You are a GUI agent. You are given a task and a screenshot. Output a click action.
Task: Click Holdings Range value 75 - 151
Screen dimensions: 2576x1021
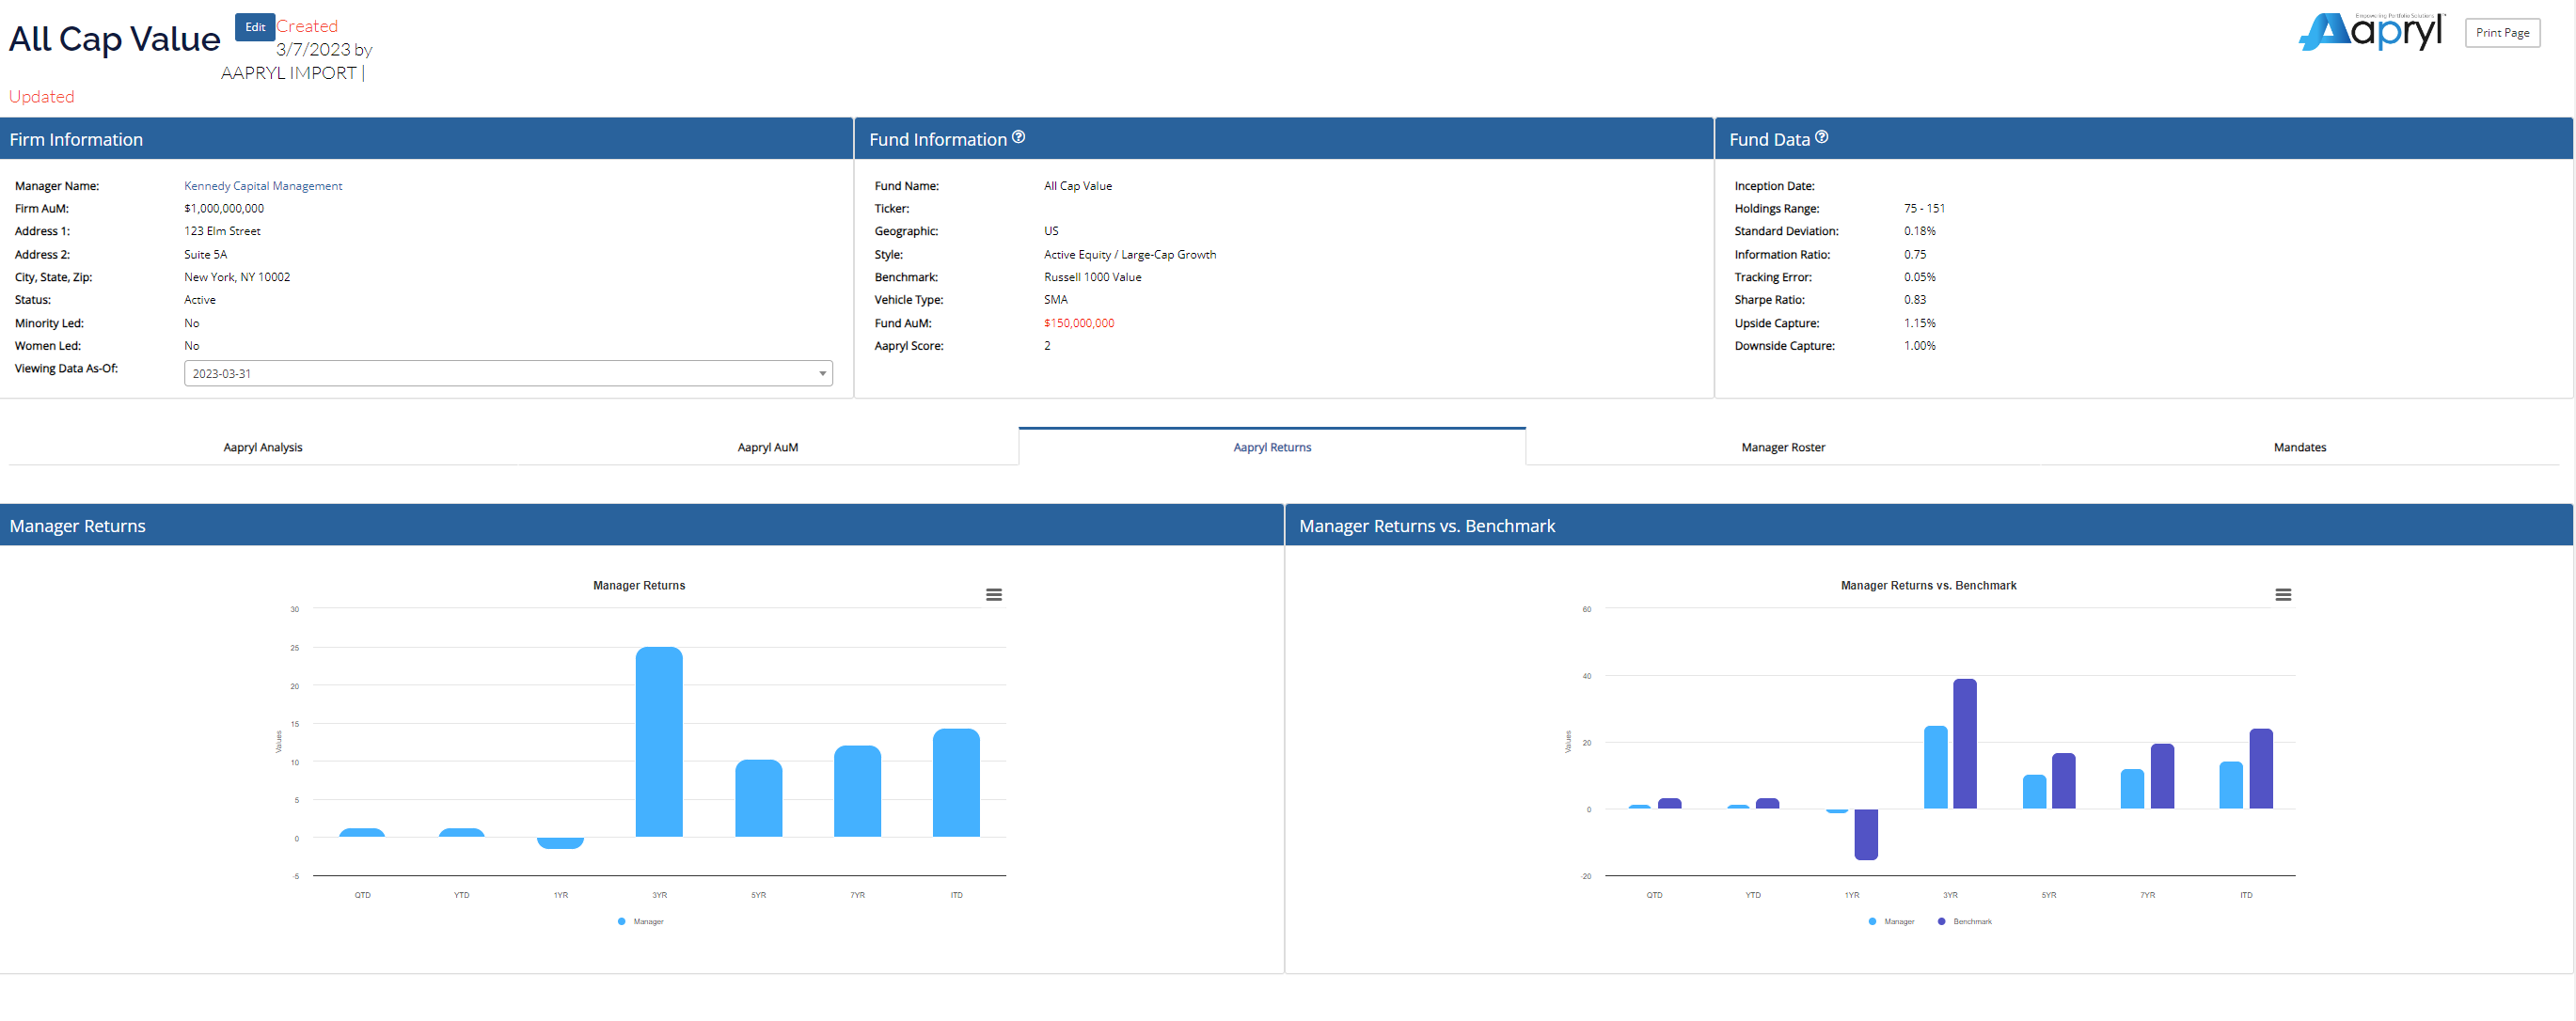(1924, 208)
